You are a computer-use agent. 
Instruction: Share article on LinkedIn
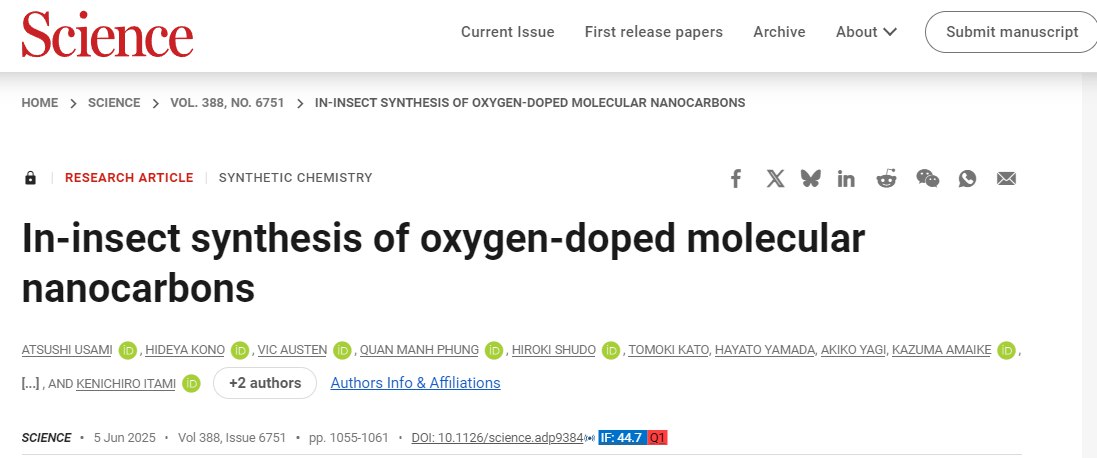tap(846, 178)
